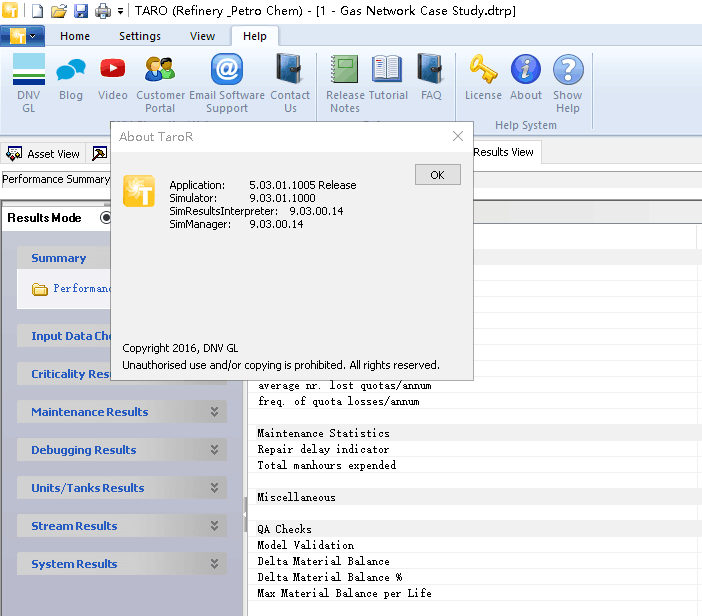Image resolution: width=702 pixels, height=616 pixels.
Task: Click the Performance Summary title field
Action: tap(56, 179)
